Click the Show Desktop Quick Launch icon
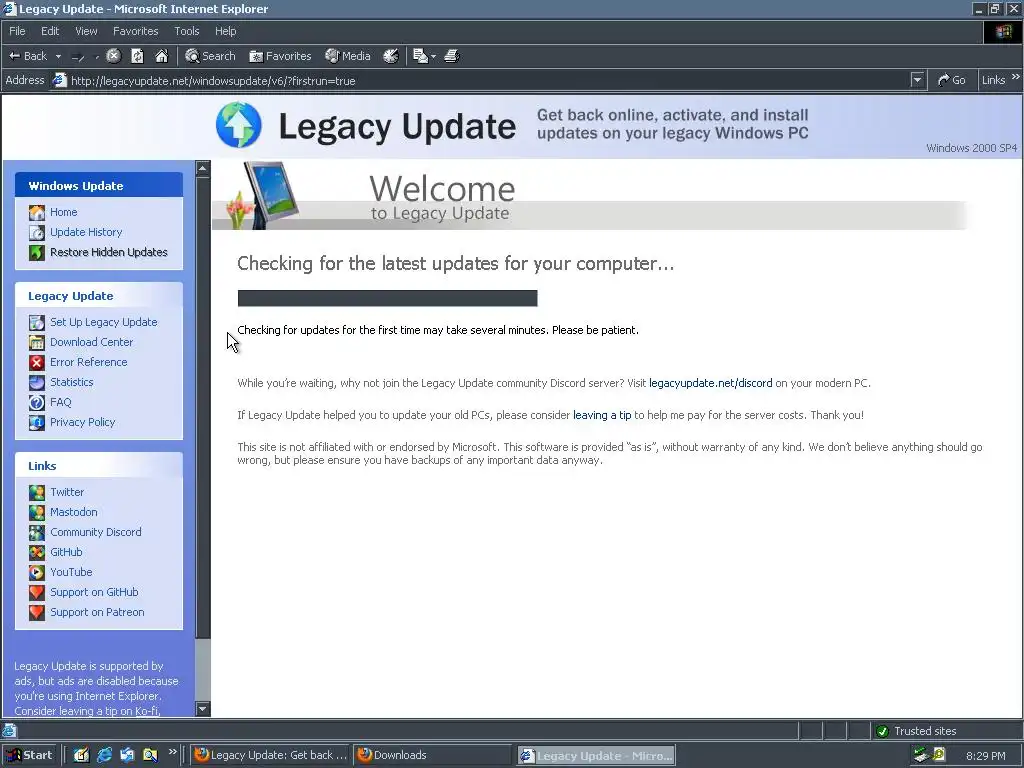Image resolution: width=1024 pixels, height=768 pixels. click(81, 755)
